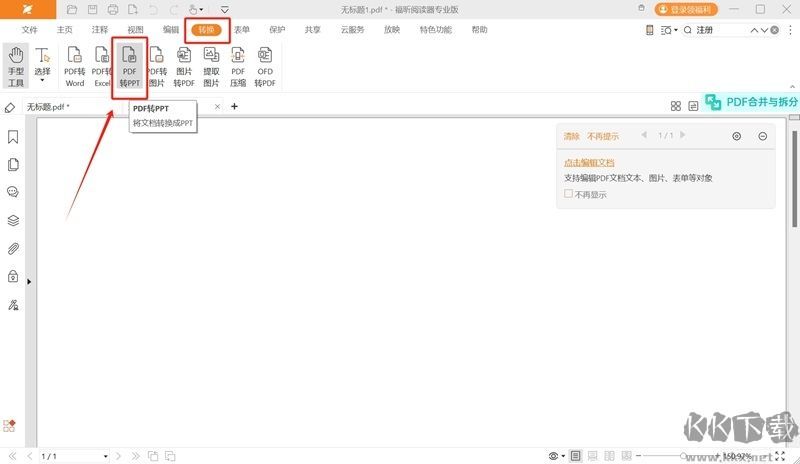Click the zoom slider in status bar
Viewport: 800px width, 464px height.
pyautogui.click(x=683, y=456)
